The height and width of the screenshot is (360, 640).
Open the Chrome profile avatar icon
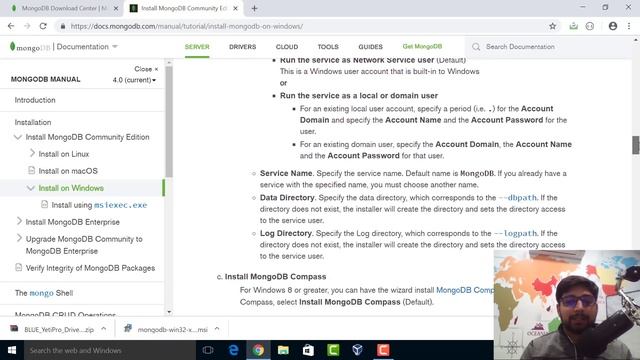point(613,26)
